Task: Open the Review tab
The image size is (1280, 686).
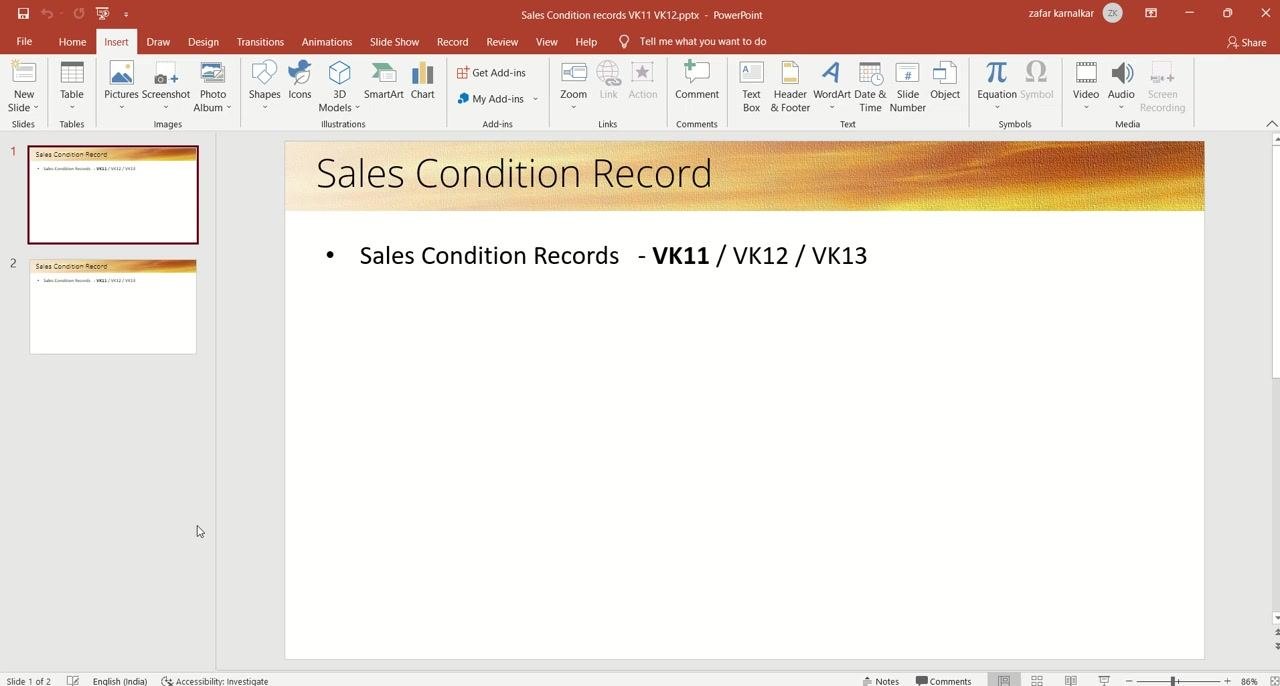Action: 502,42
